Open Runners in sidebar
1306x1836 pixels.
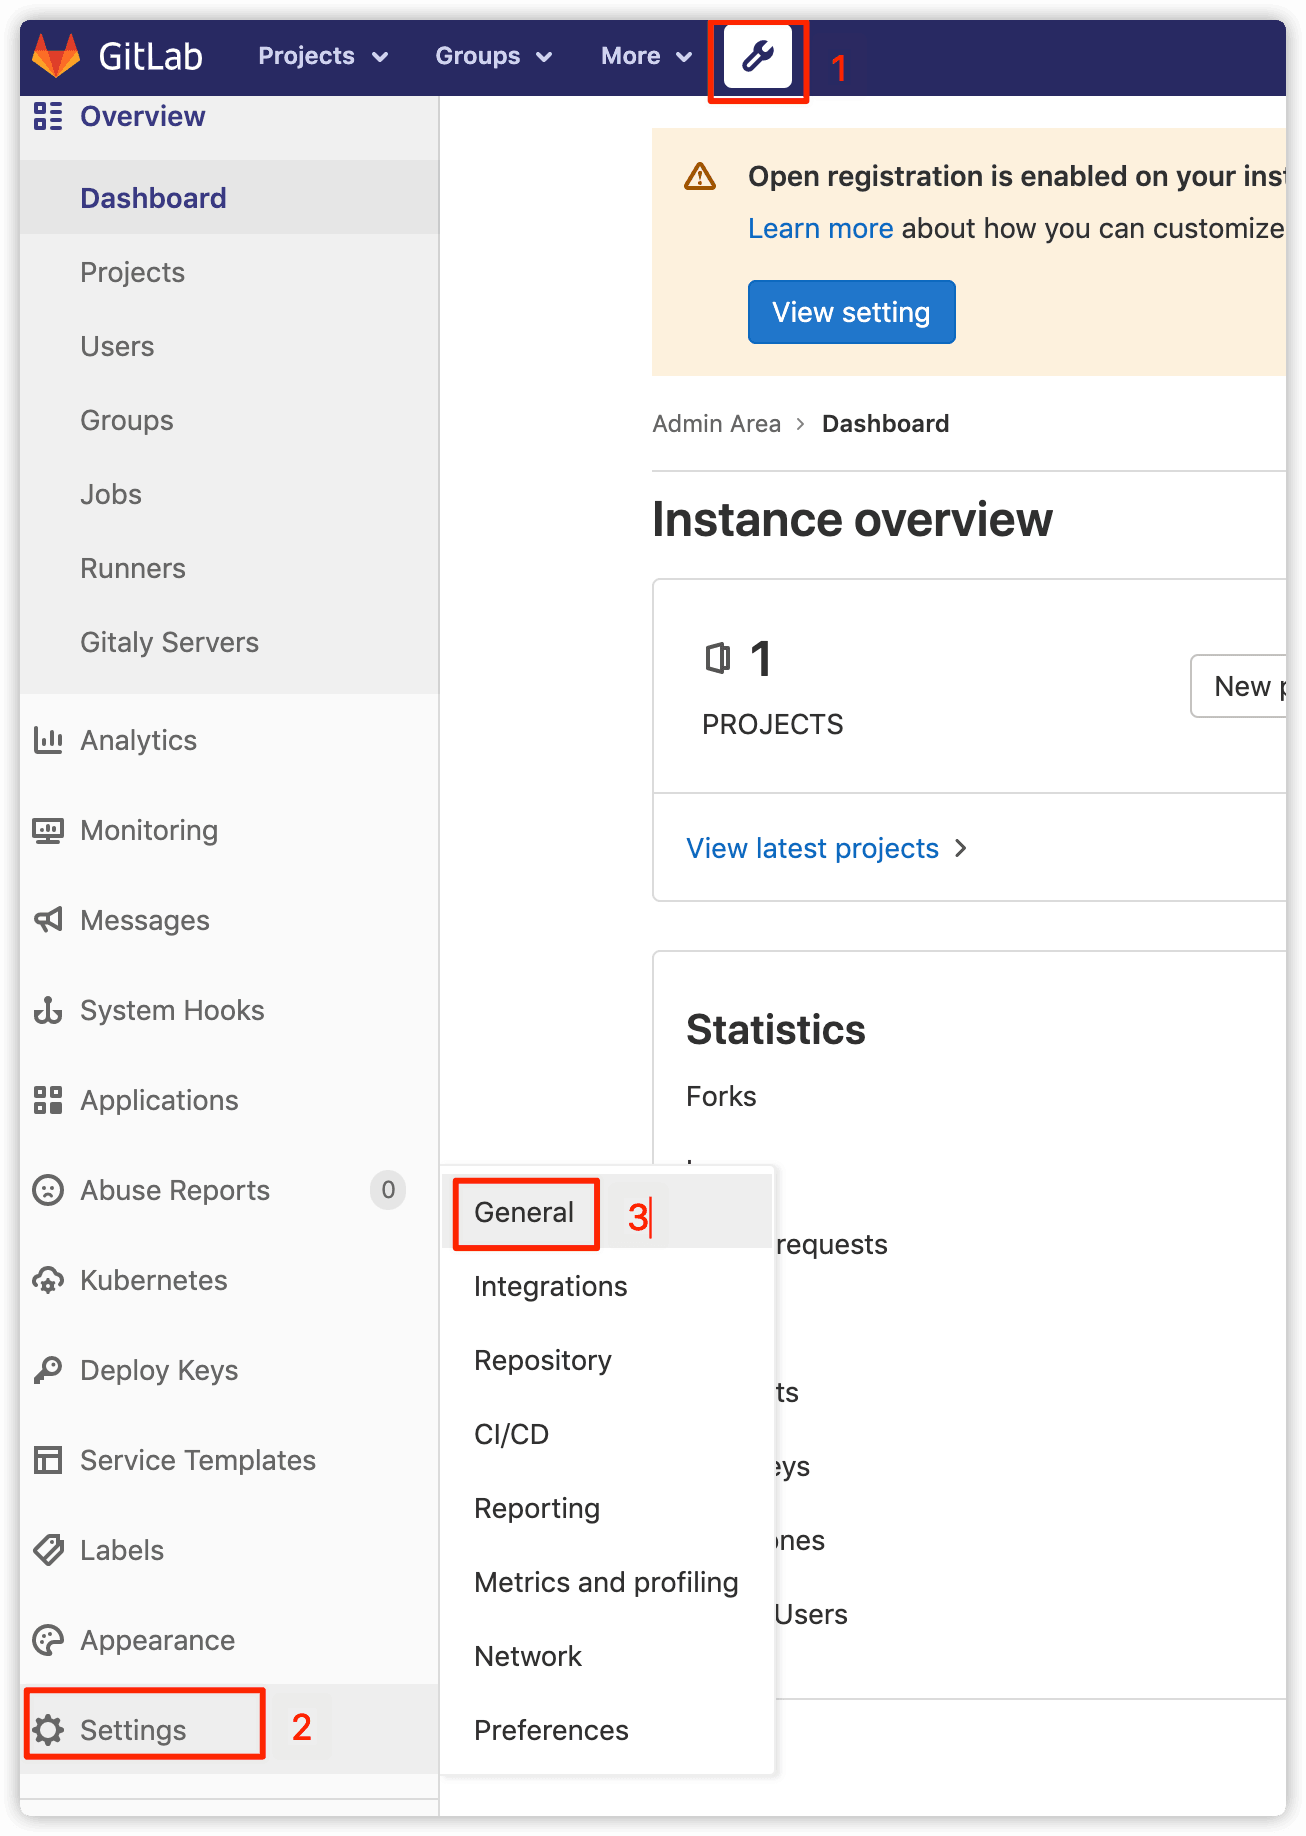click(x=229, y=568)
